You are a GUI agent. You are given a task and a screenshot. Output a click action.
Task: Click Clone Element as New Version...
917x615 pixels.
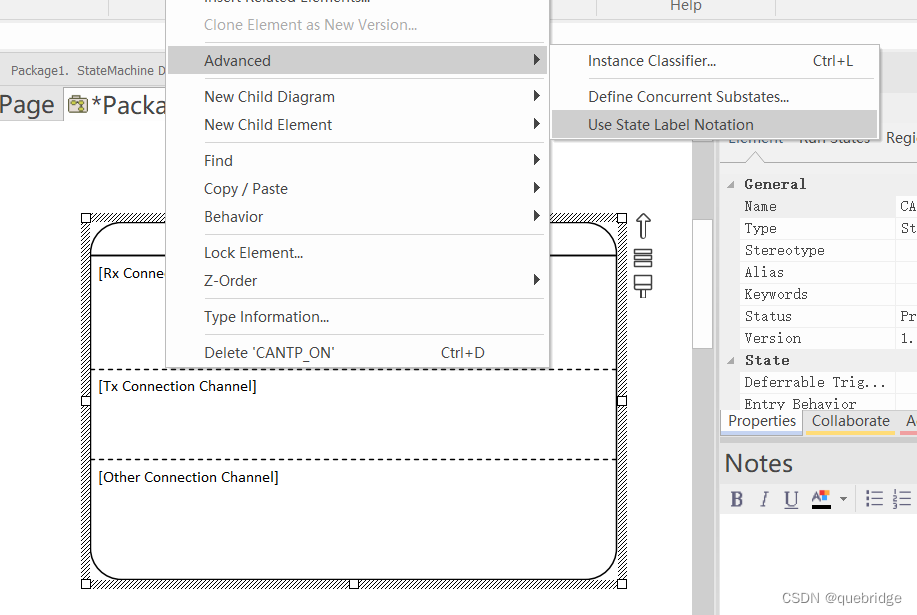pyautogui.click(x=357, y=25)
